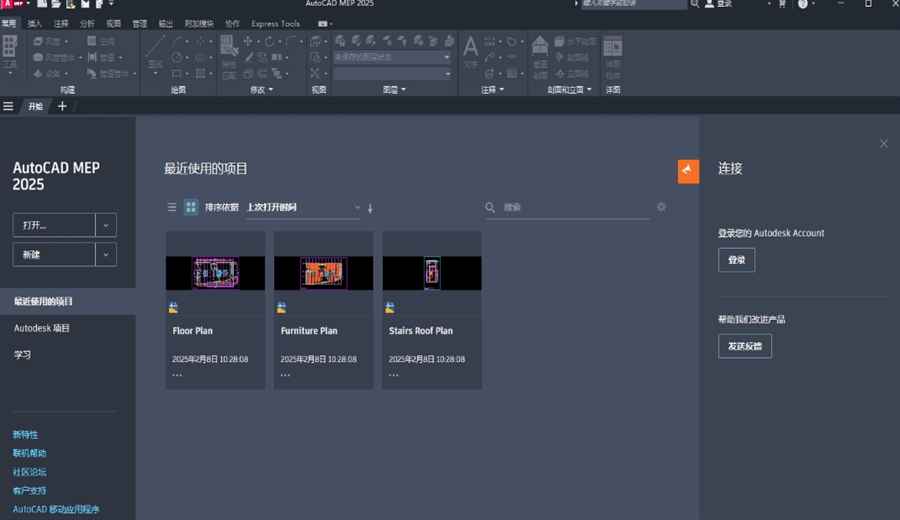This screenshot has height=520, width=900.
Task: Select 最近使用的项目 in the sidebar
Action: pos(68,301)
